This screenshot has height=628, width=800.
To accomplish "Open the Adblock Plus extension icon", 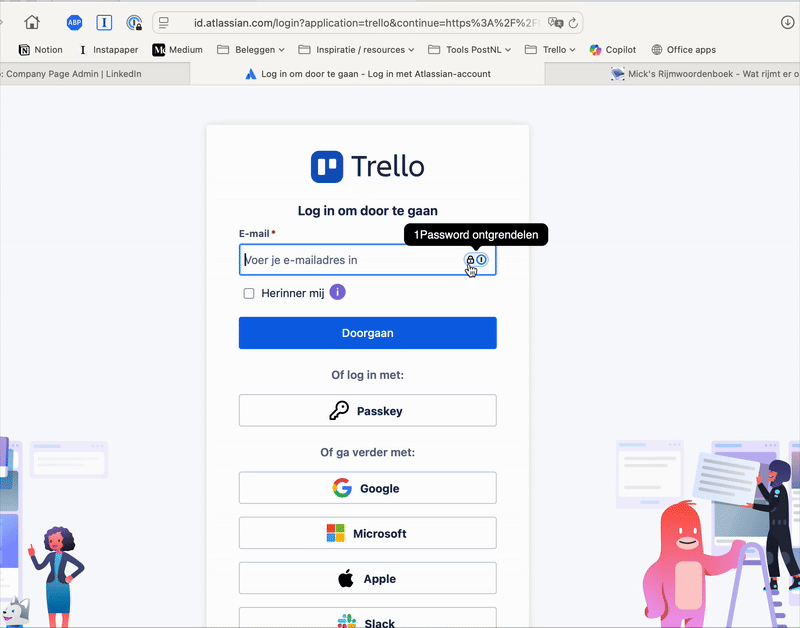I will pyautogui.click(x=74, y=22).
